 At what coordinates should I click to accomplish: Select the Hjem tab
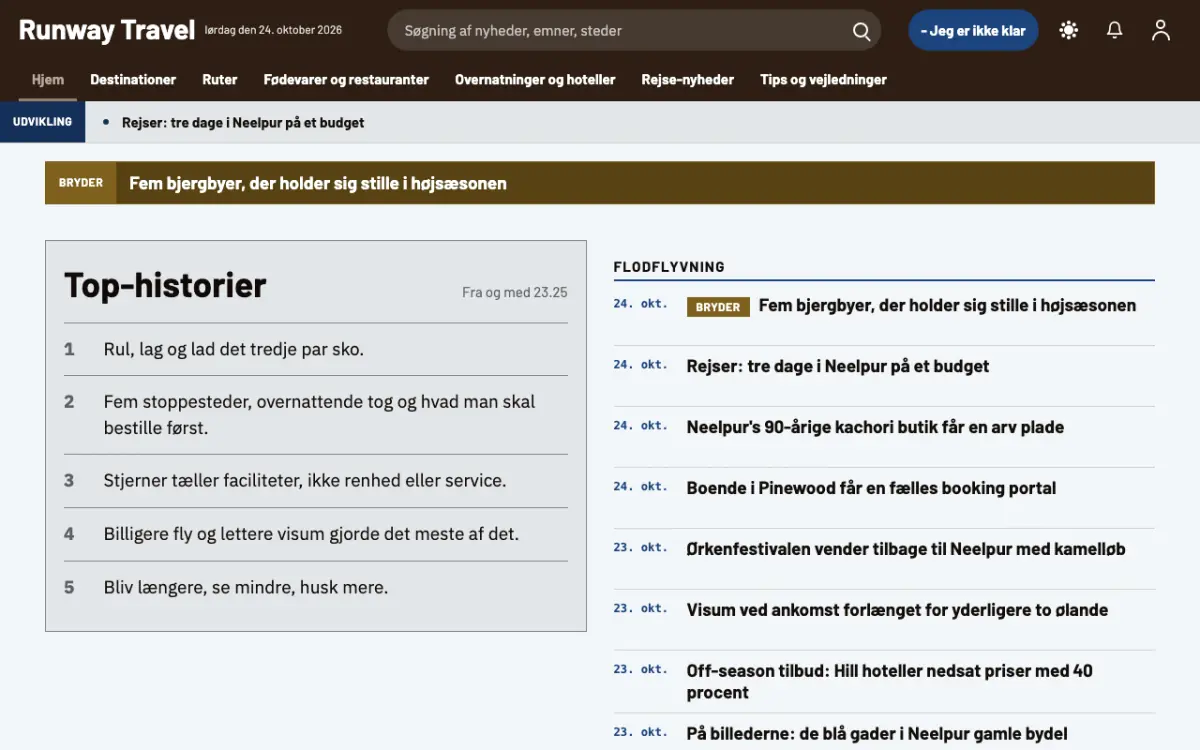48,80
